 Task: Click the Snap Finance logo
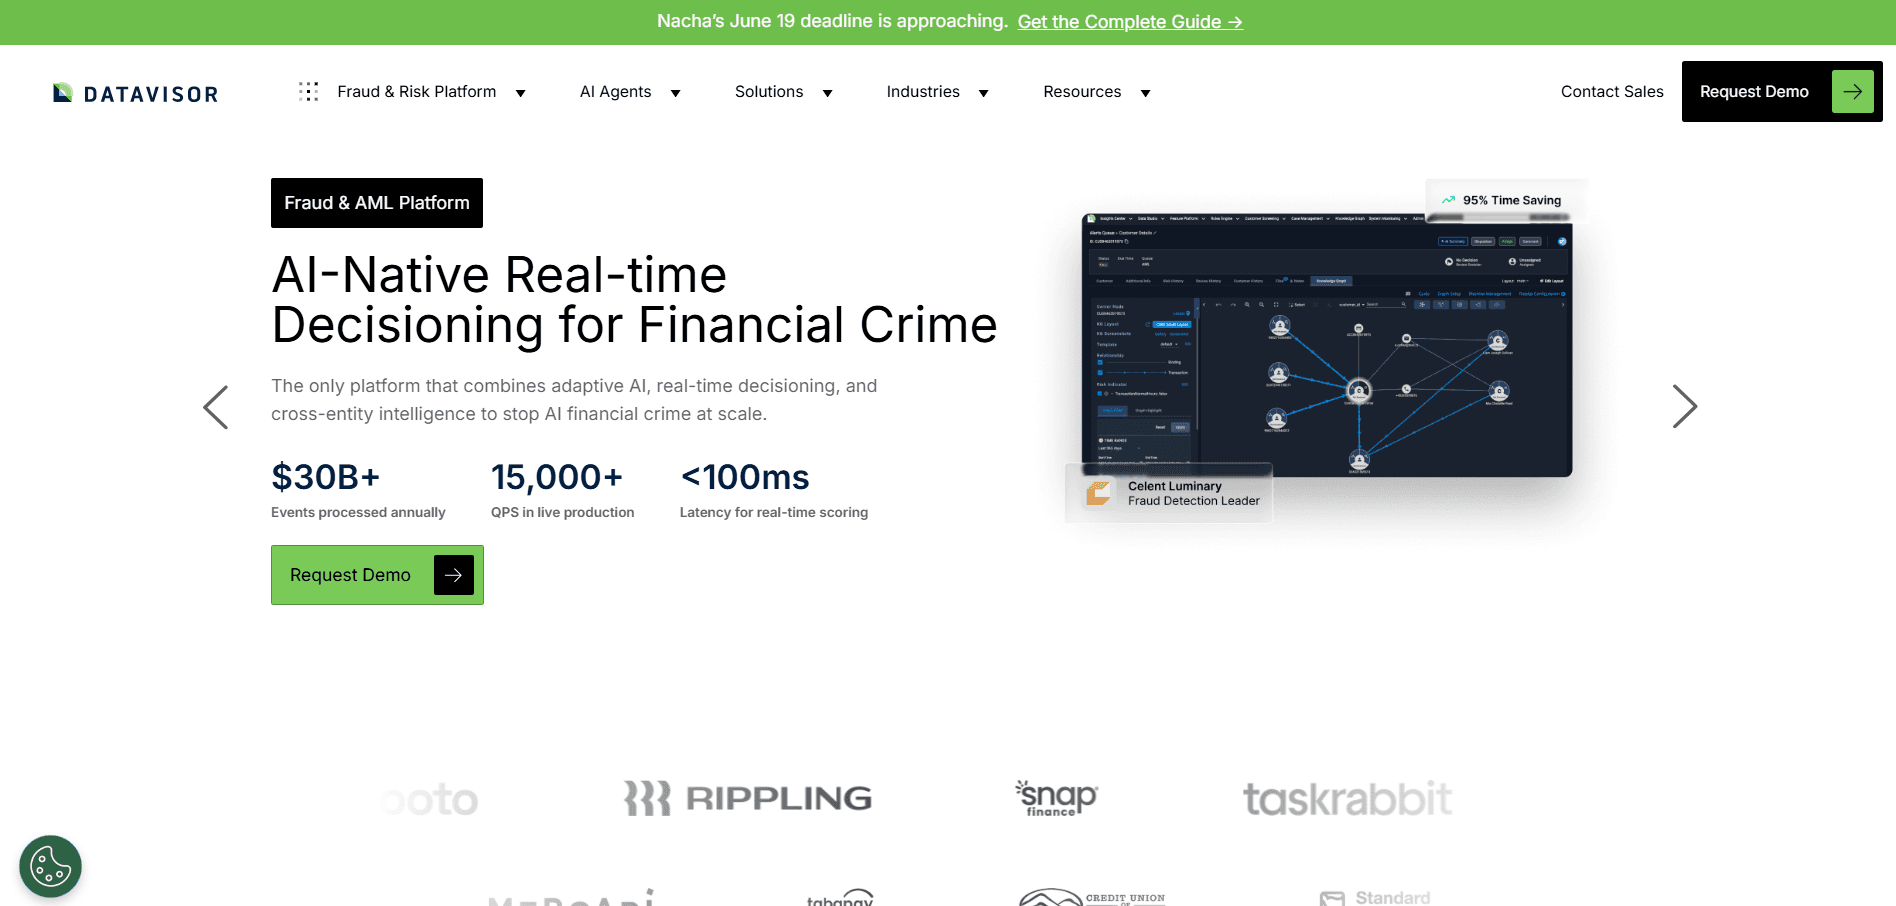click(x=1057, y=798)
